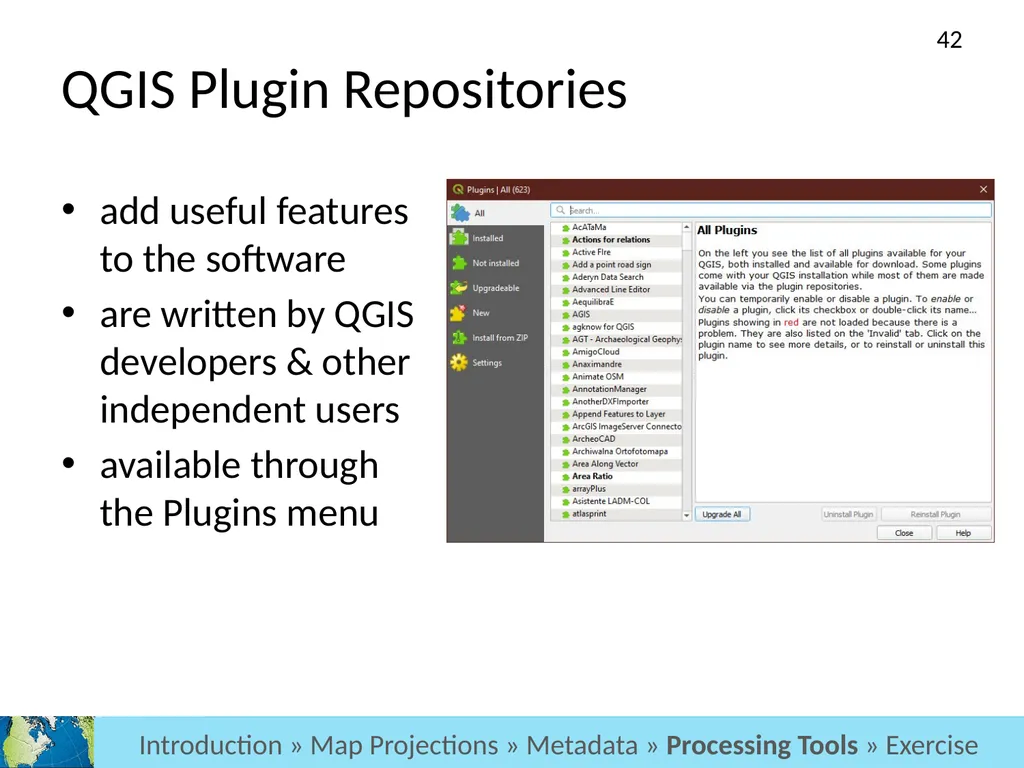The height and width of the screenshot is (768, 1024).
Task: Select Asistente LADM-COL plugin
Action: pyautogui.click(x=616, y=501)
